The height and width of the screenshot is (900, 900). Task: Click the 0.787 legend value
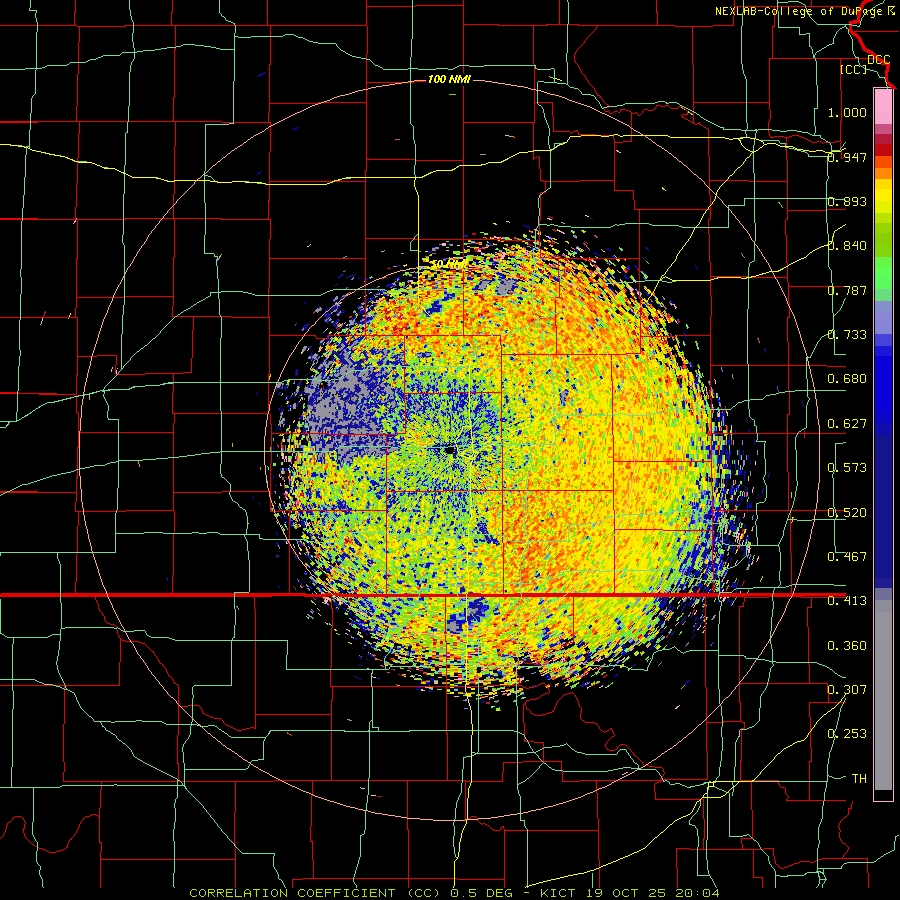pyautogui.click(x=847, y=290)
